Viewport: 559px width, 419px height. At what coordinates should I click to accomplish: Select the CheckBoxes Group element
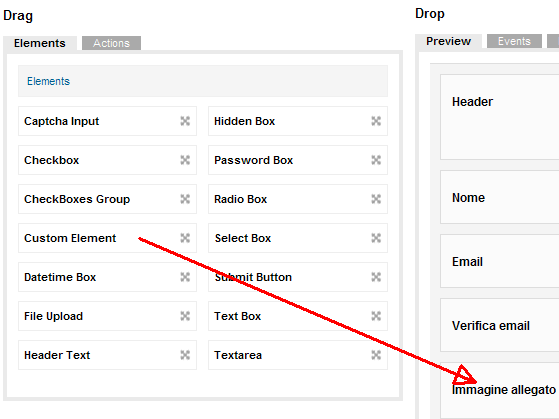[107, 199]
